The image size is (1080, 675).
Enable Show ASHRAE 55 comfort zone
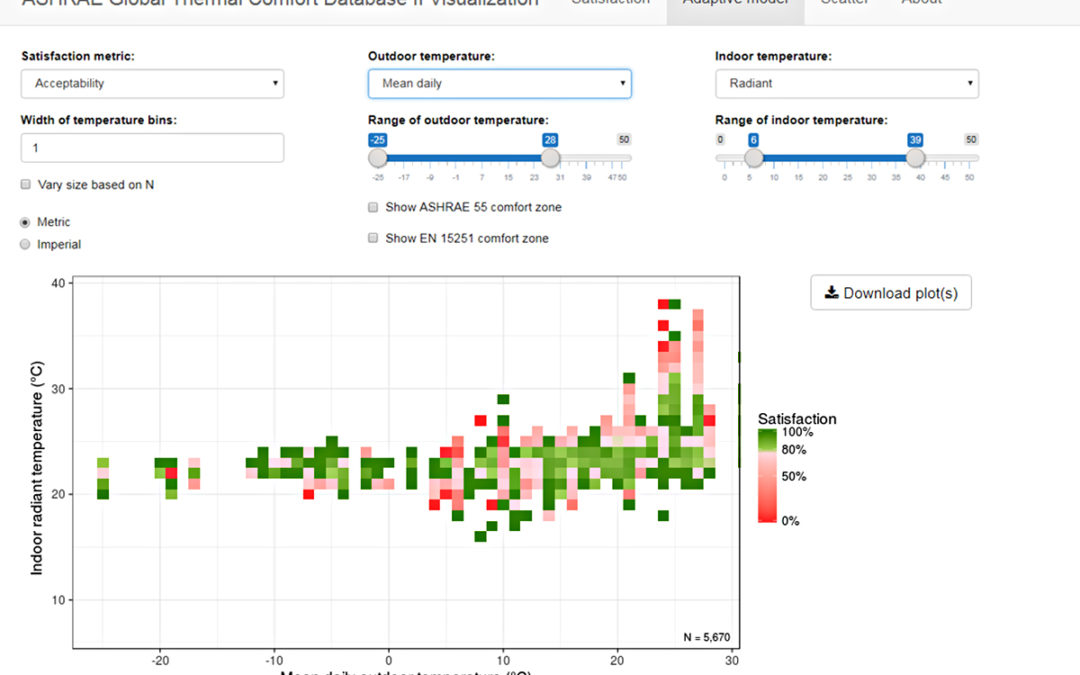click(373, 207)
